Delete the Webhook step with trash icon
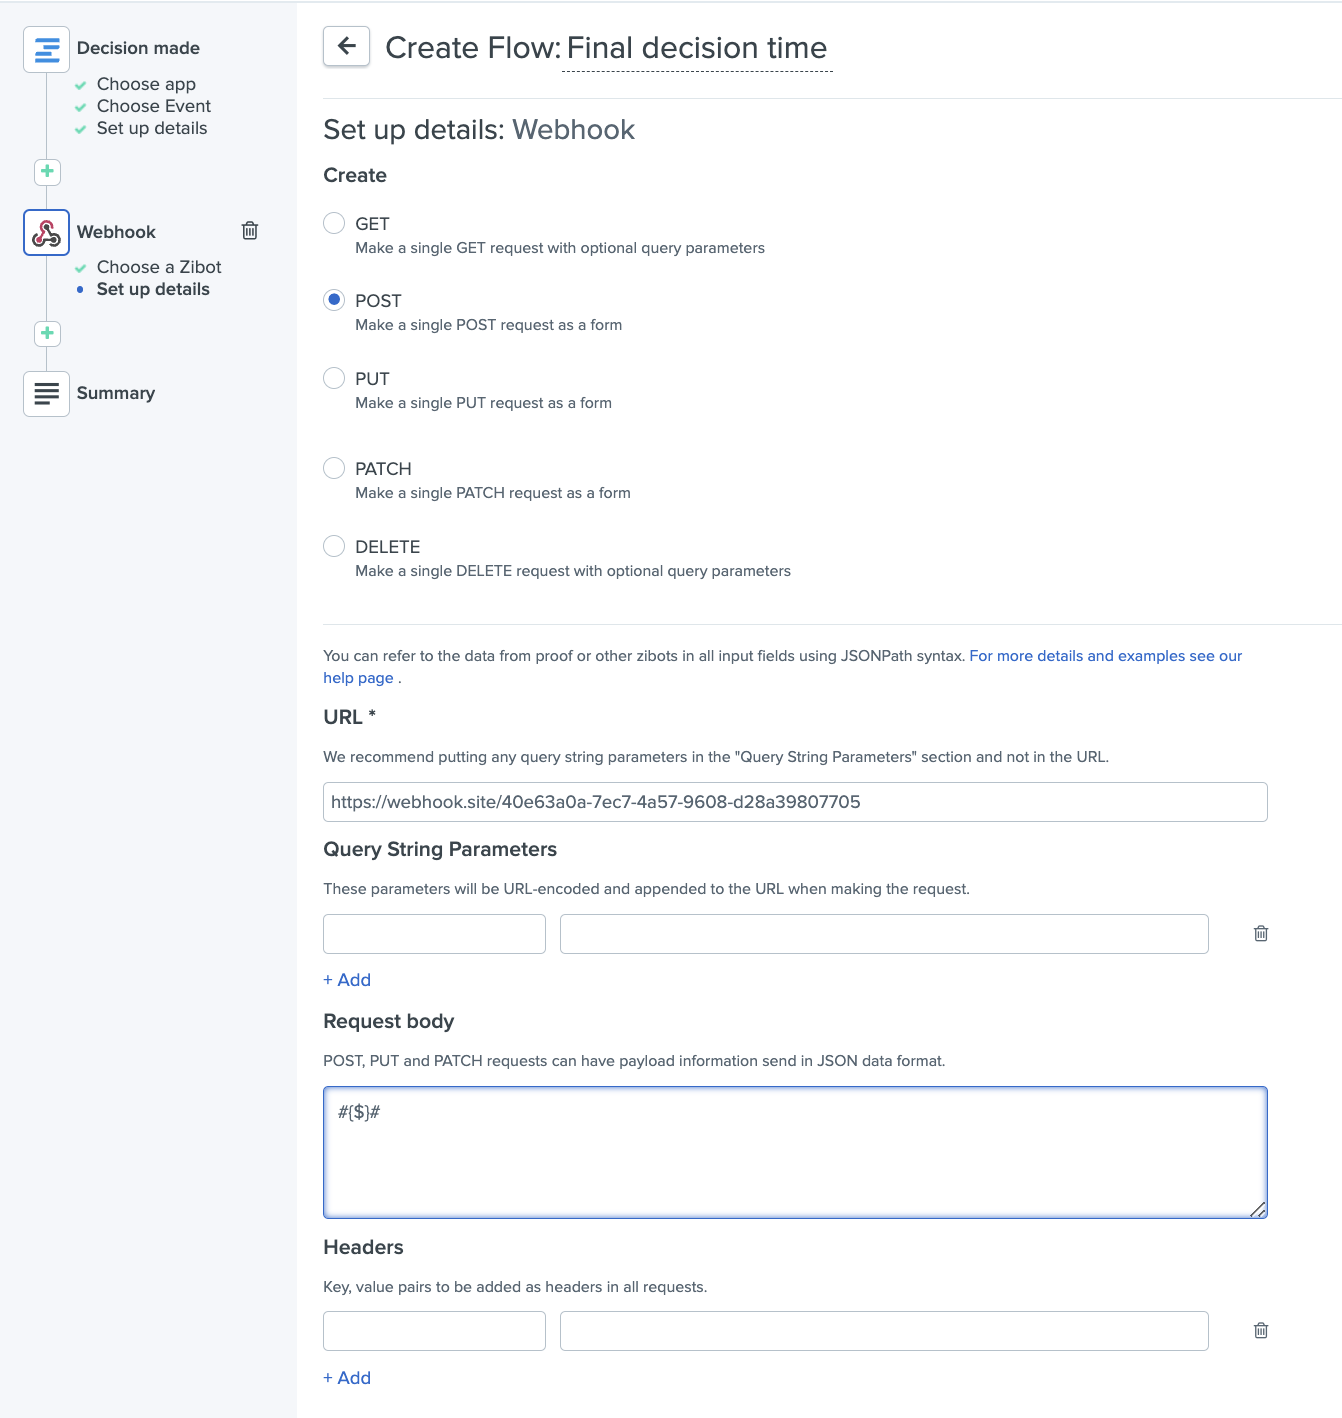Screen dimensions: 1342x1418 250,231
